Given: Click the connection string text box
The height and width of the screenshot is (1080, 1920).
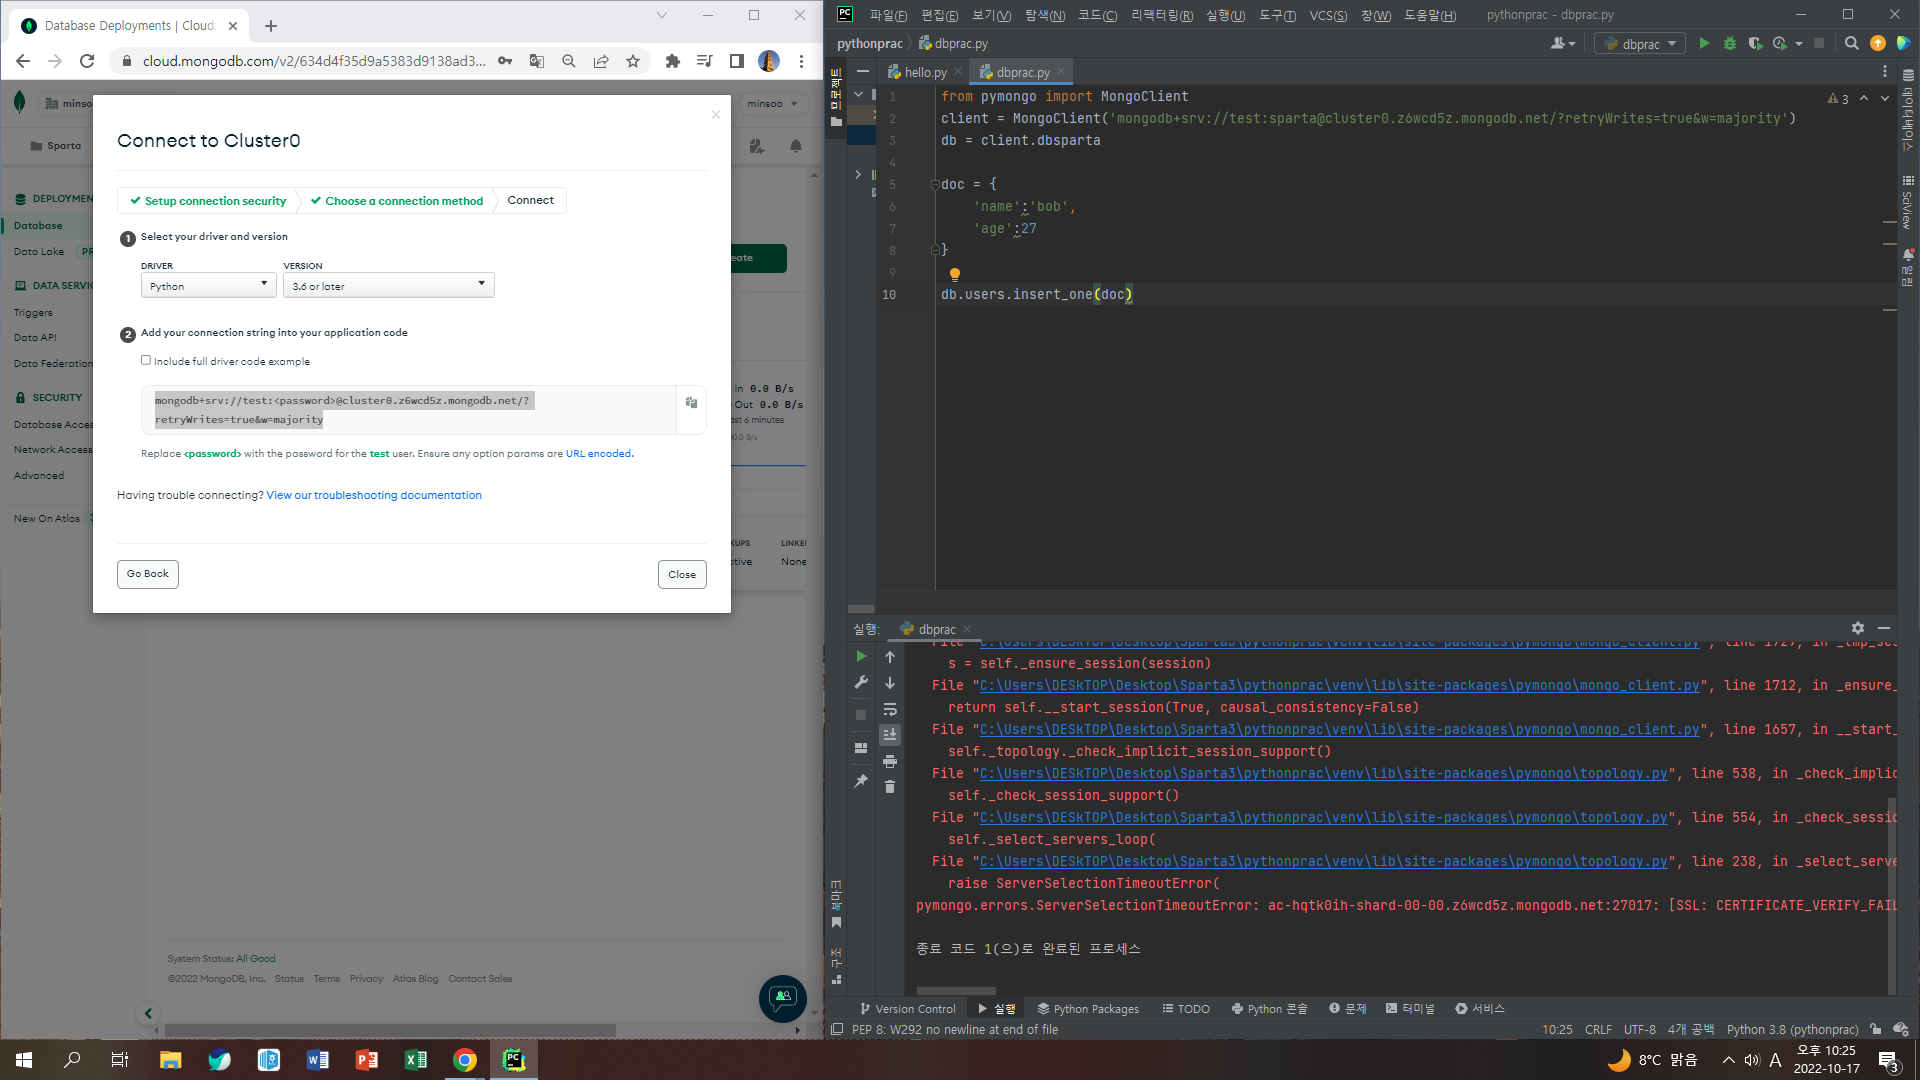Looking at the screenshot, I should pos(409,410).
